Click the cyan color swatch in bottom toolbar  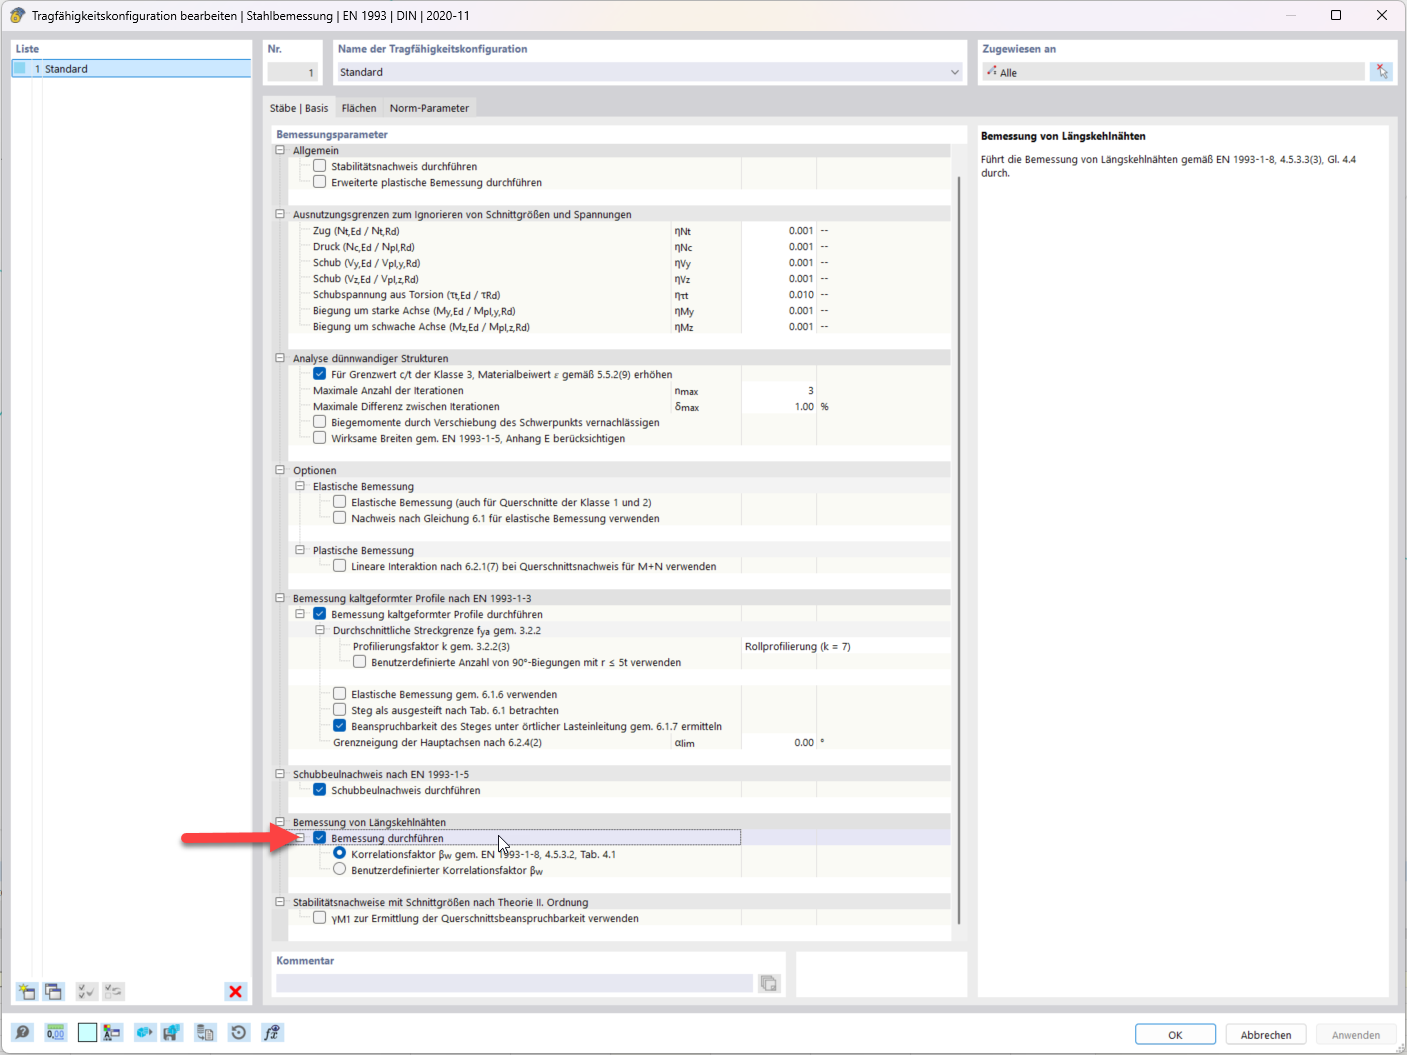[x=87, y=1032]
